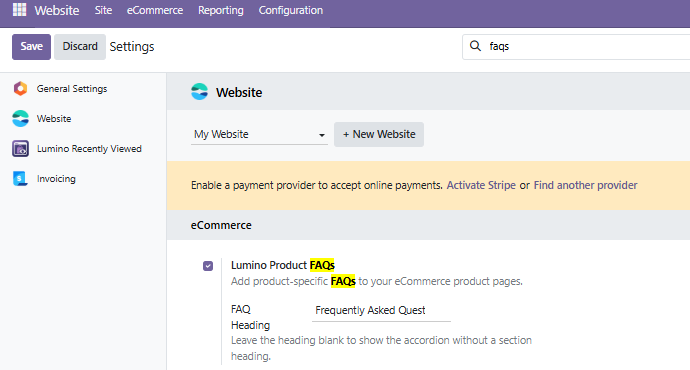
Task: Open the Reporting menu
Action: coord(220,10)
